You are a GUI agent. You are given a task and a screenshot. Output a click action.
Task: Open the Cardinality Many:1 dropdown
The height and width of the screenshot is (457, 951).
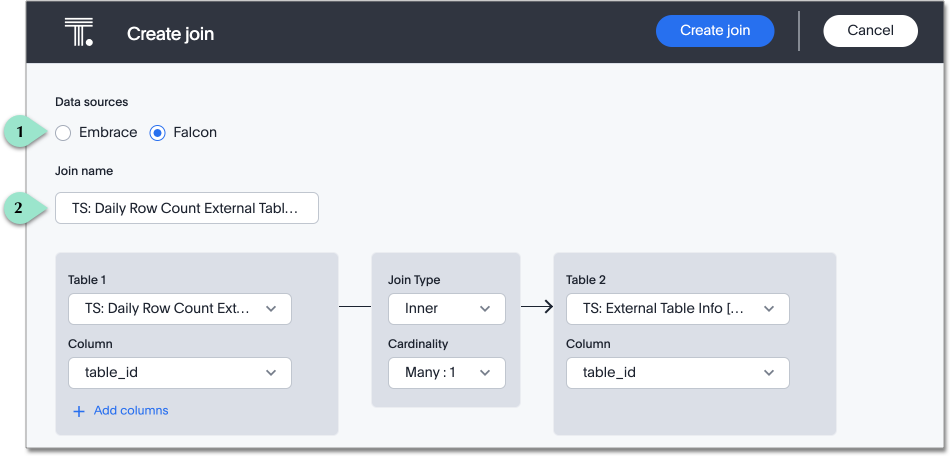click(x=446, y=372)
